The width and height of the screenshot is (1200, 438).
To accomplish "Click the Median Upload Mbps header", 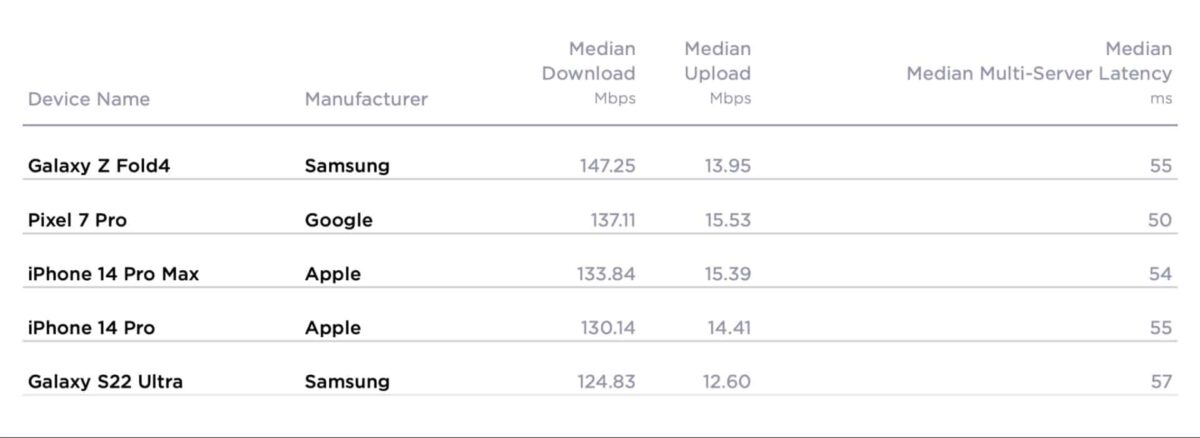I will click(717, 73).
